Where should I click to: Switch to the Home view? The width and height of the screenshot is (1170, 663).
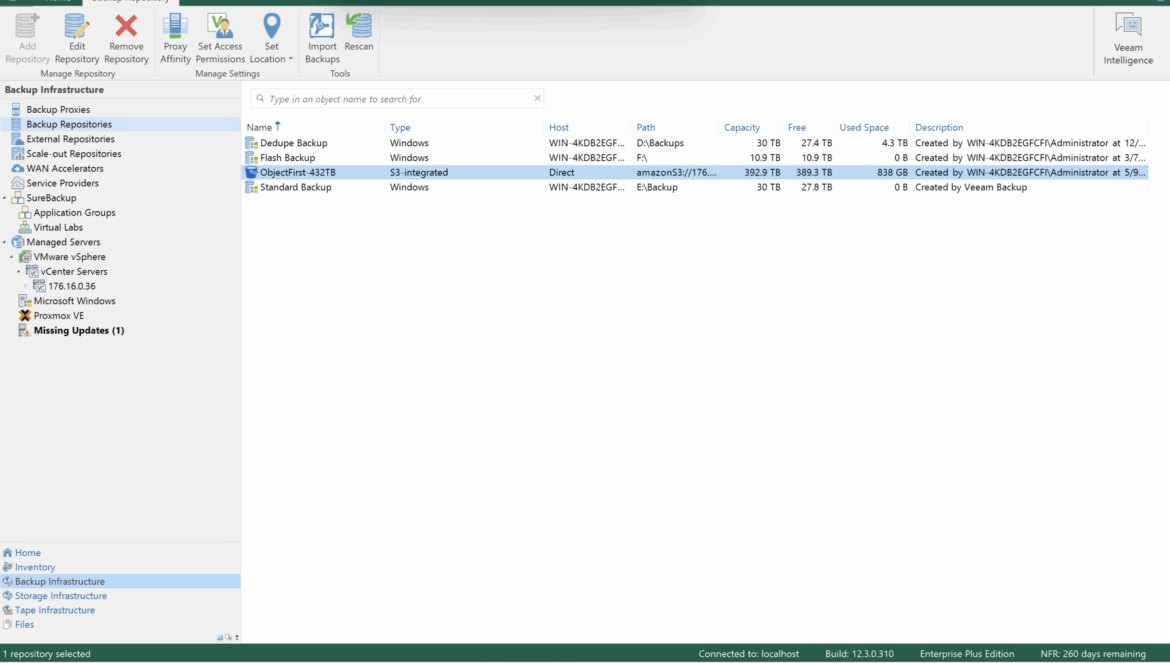pyautogui.click(x=28, y=553)
